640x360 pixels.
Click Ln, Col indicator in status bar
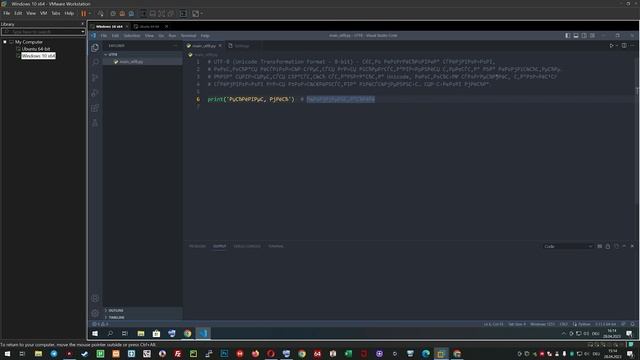coord(493,324)
